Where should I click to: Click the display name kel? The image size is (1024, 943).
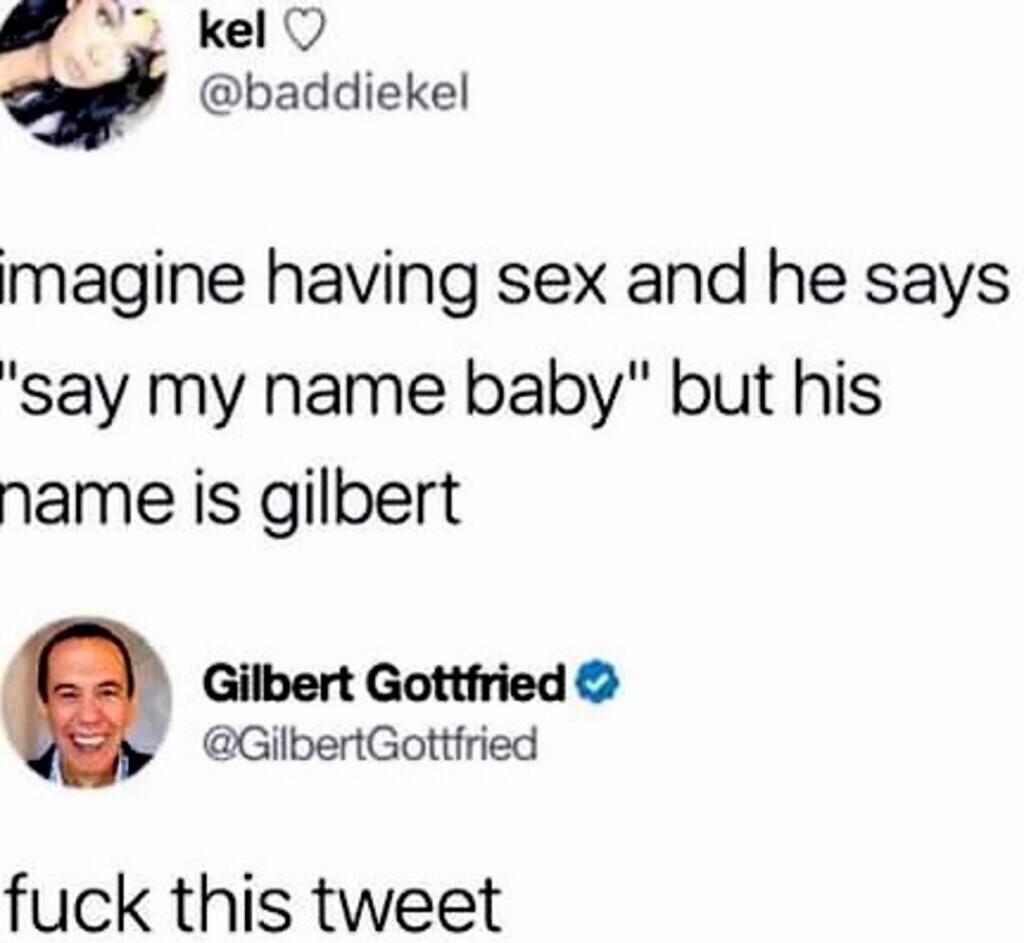pos(232,33)
